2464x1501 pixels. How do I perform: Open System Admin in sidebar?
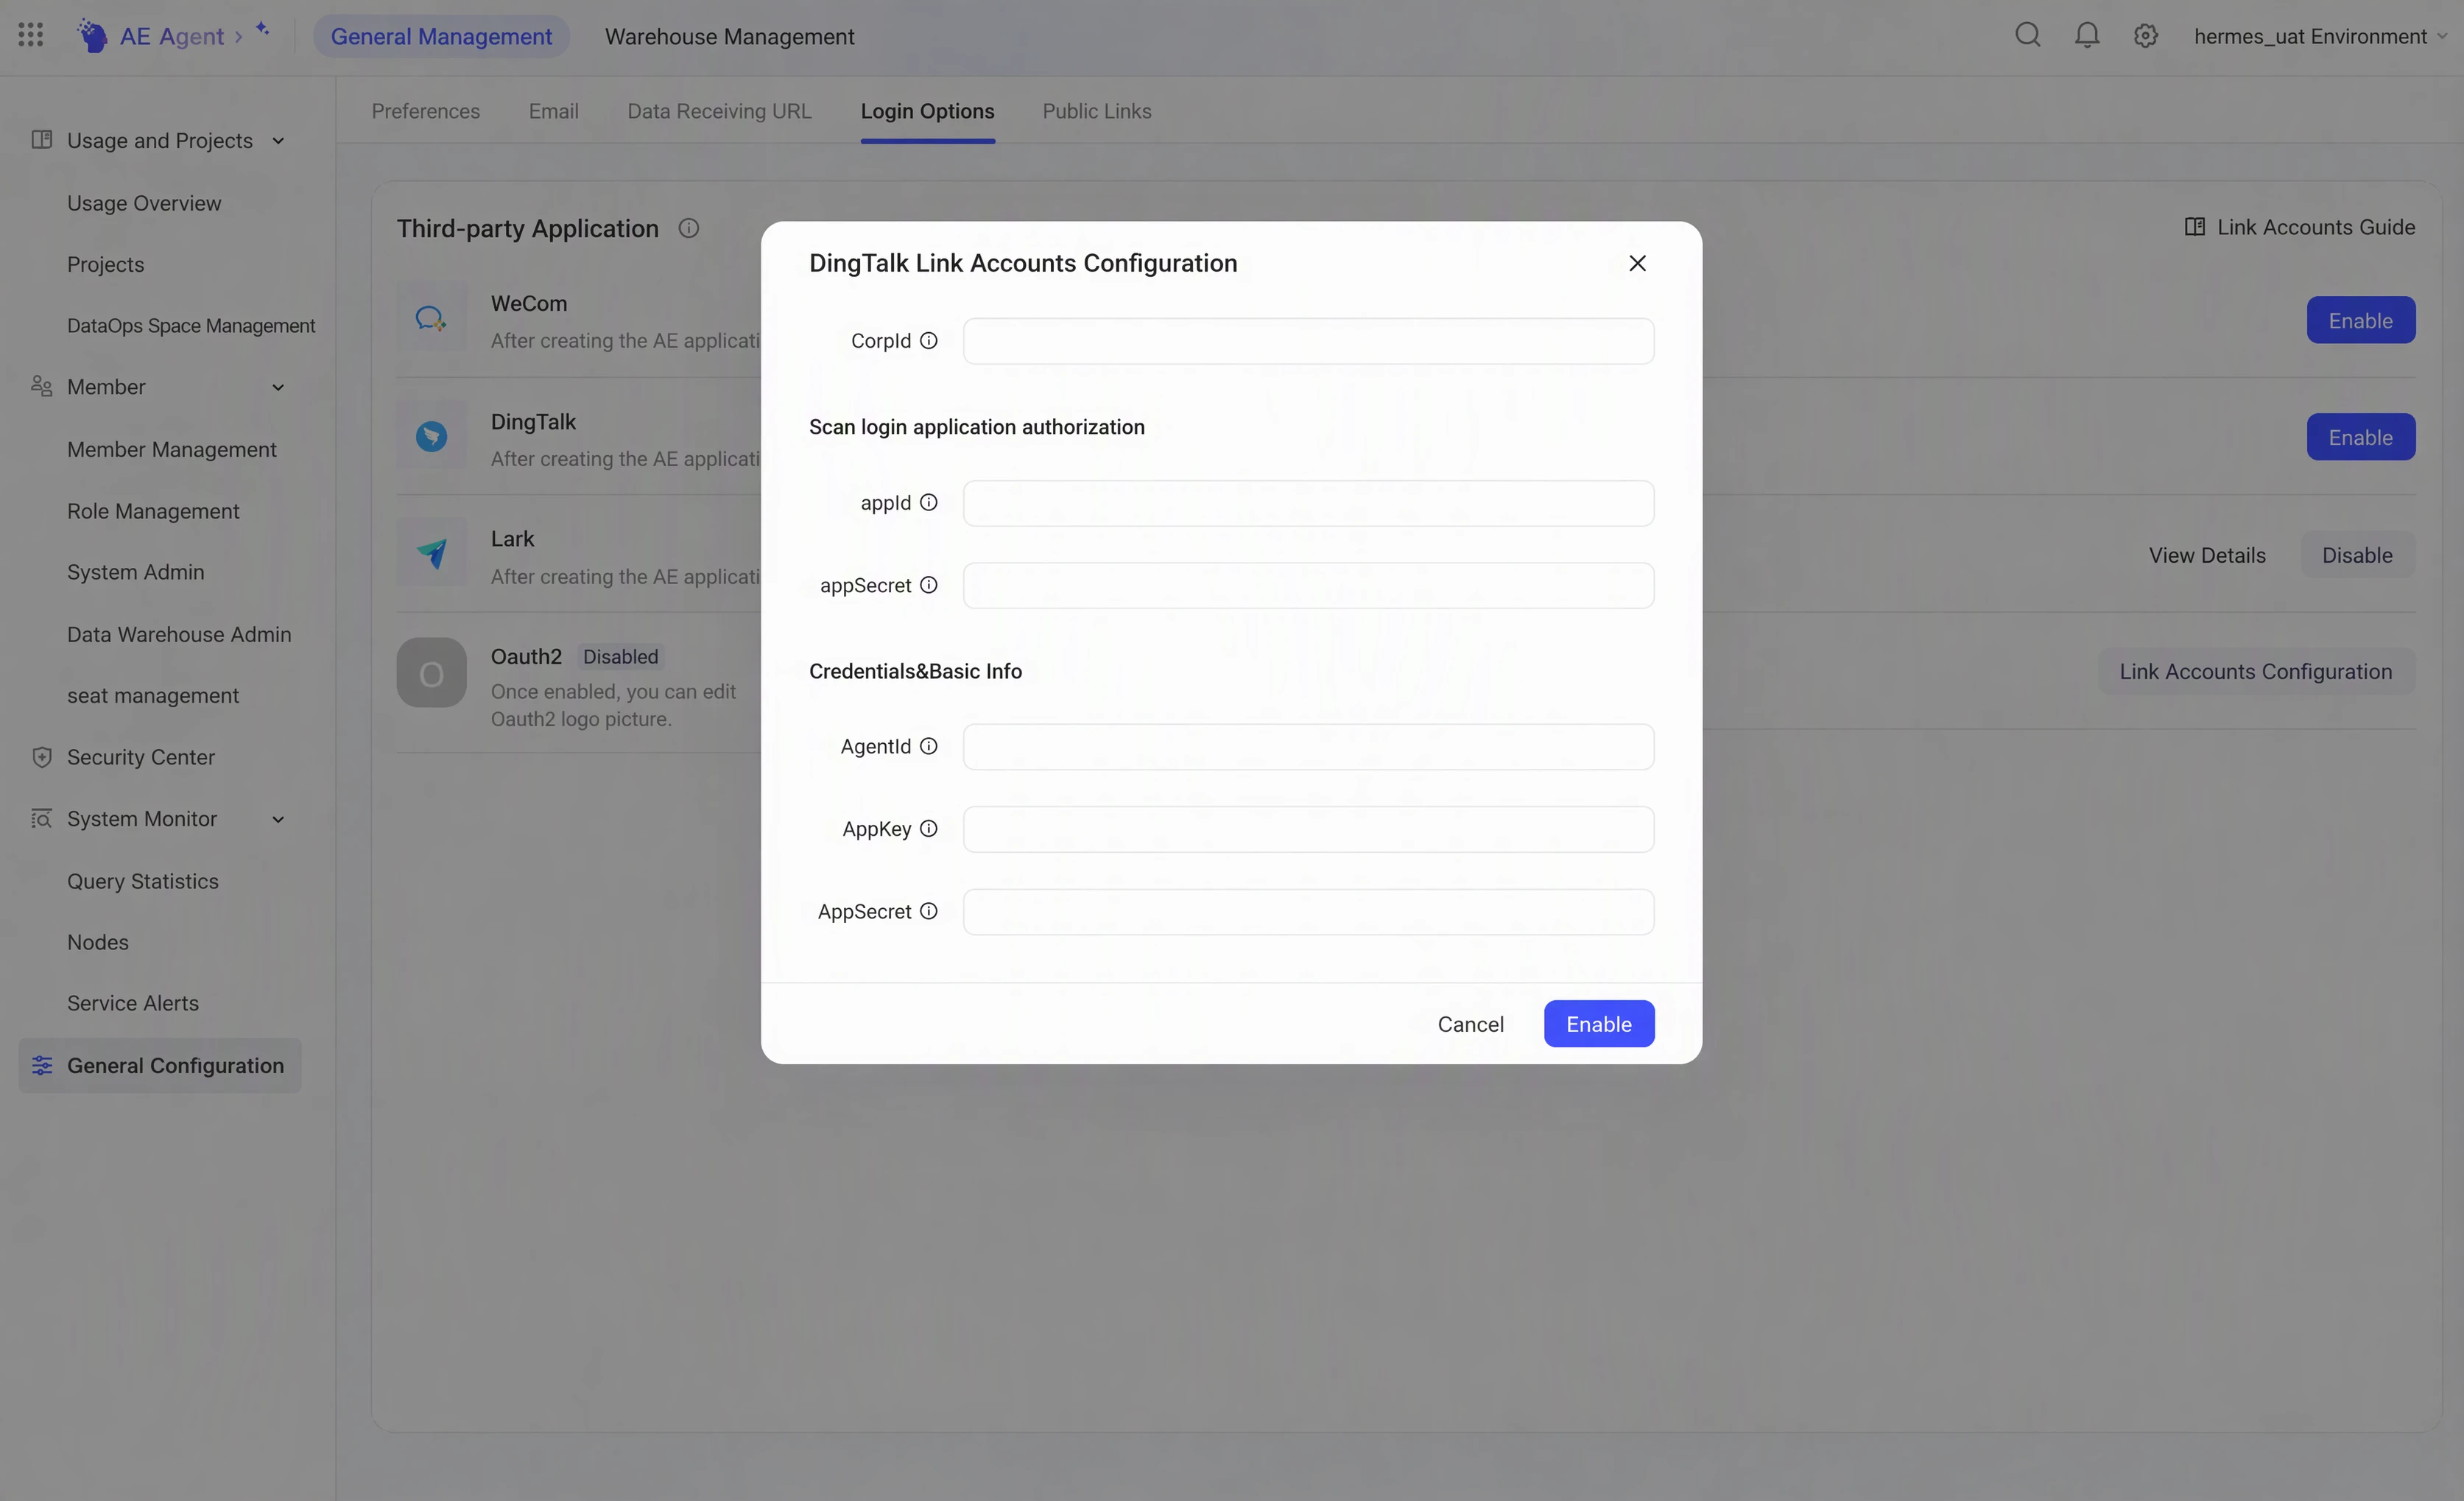(x=135, y=572)
